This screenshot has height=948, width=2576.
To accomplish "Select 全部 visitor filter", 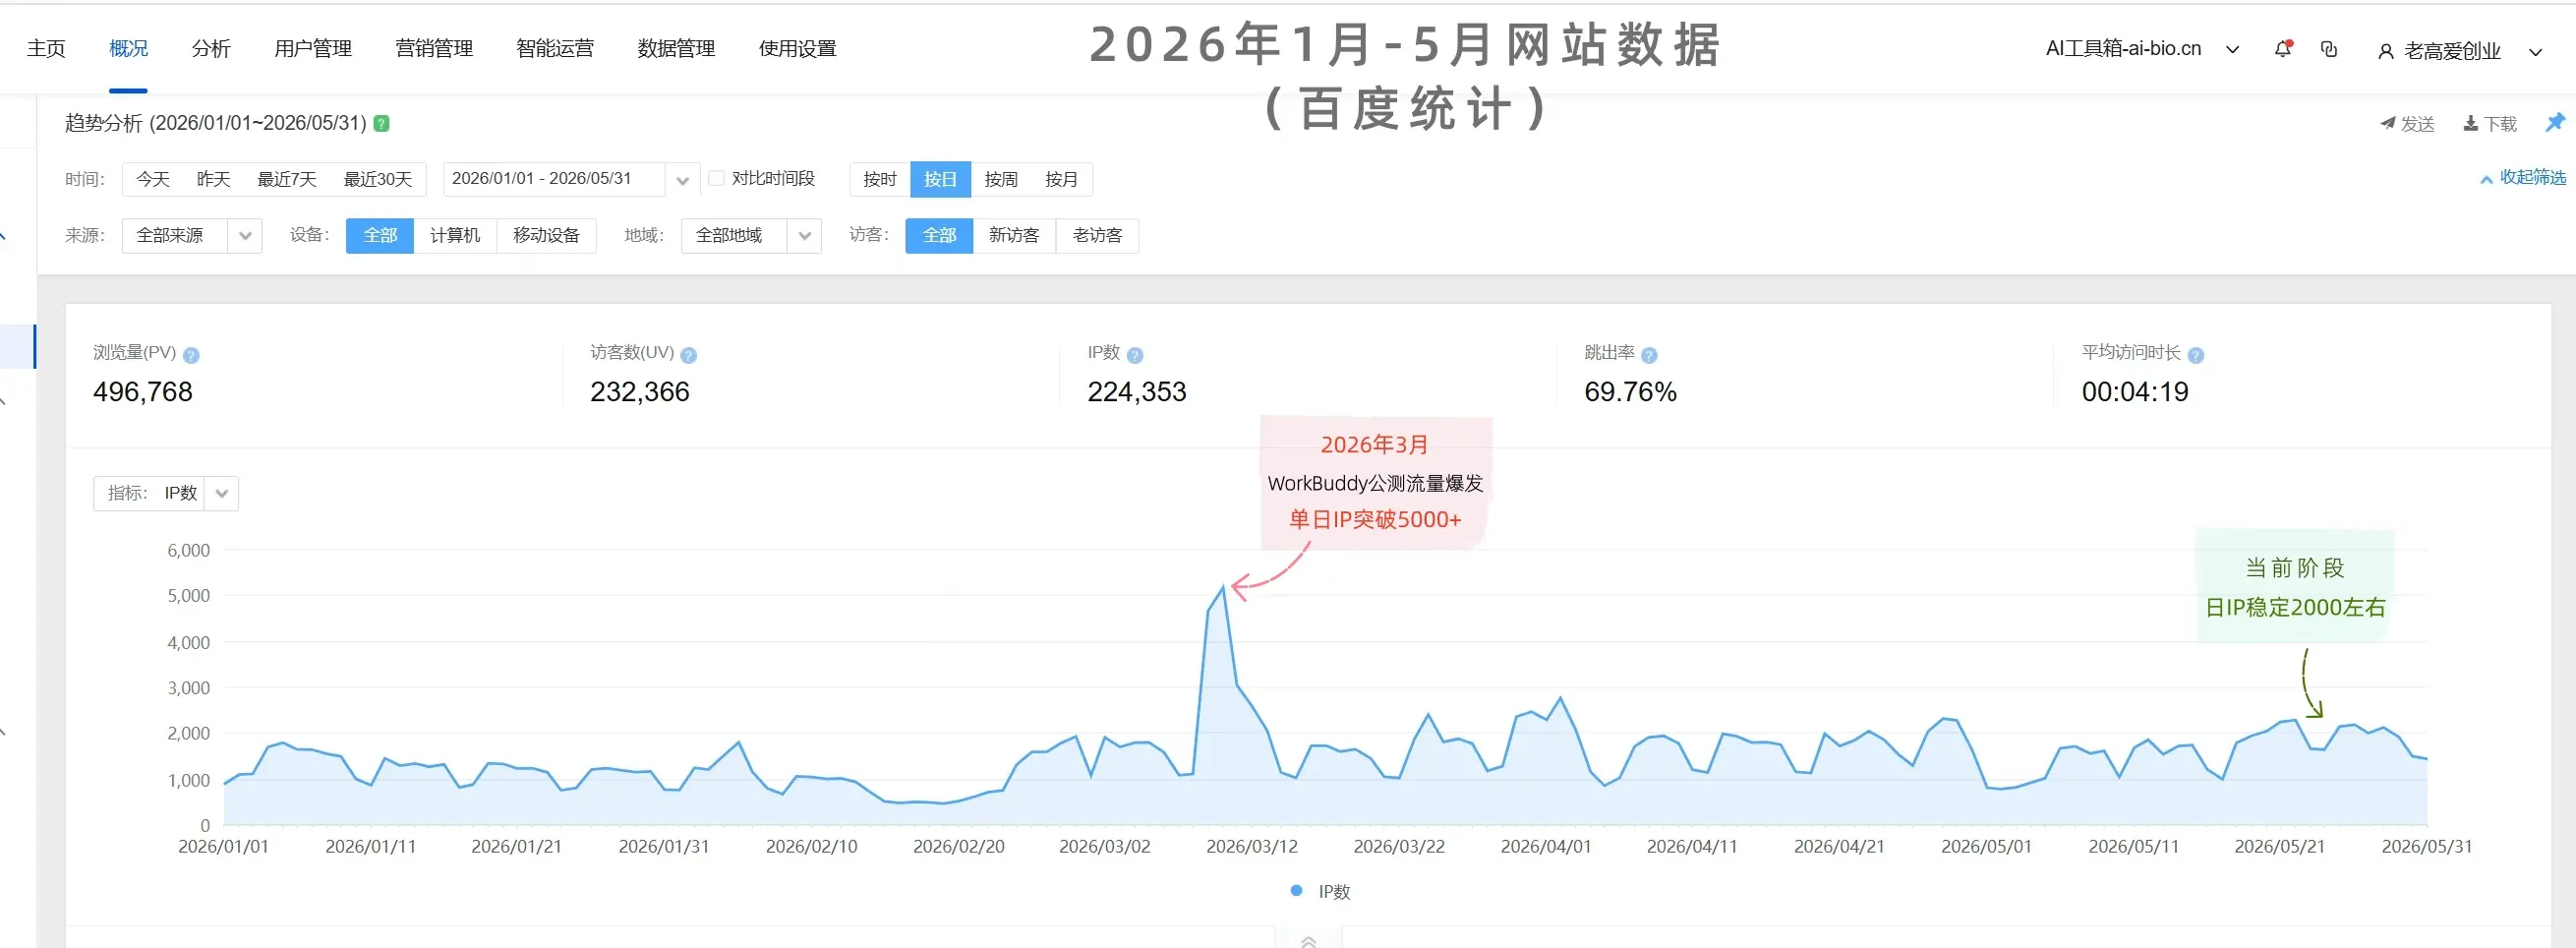I will pos(939,235).
